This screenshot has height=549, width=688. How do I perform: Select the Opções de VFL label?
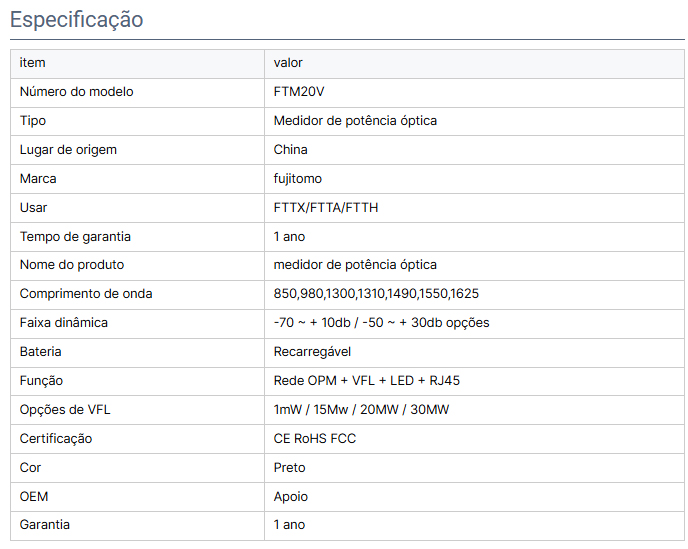point(63,410)
